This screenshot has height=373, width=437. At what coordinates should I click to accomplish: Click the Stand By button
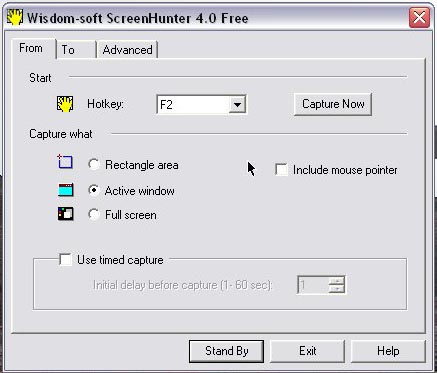pyautogui.click(x=227, y=351)
